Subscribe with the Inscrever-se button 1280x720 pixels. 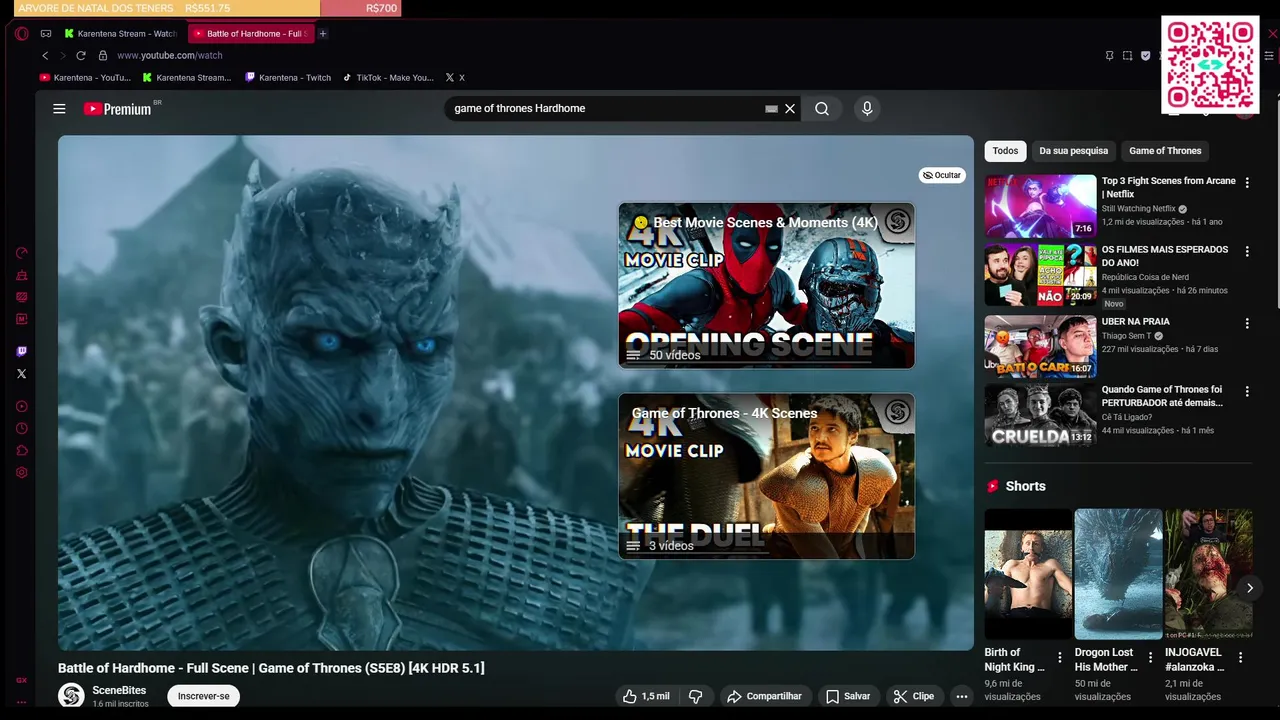203,696
